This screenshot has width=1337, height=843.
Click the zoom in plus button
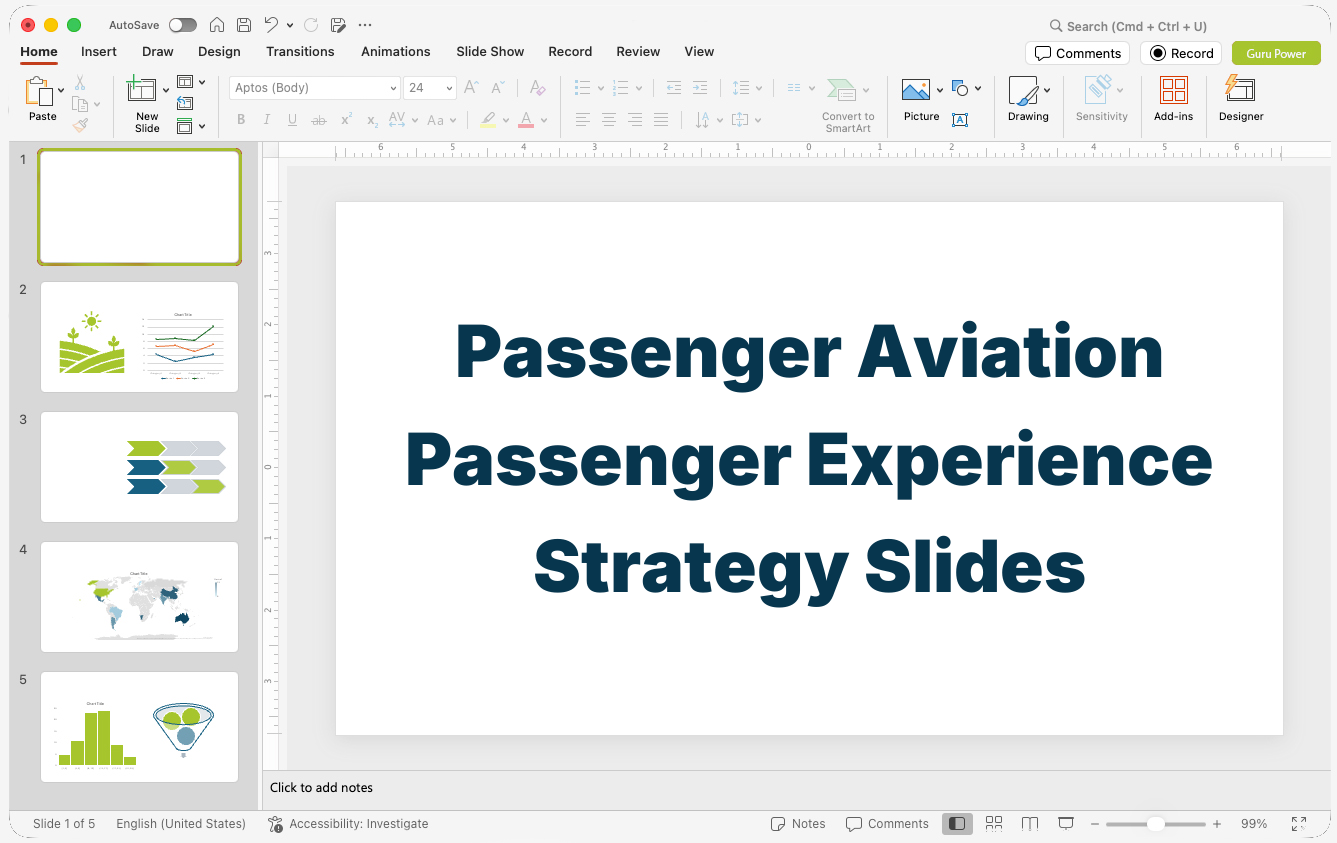pos(1217,824)
